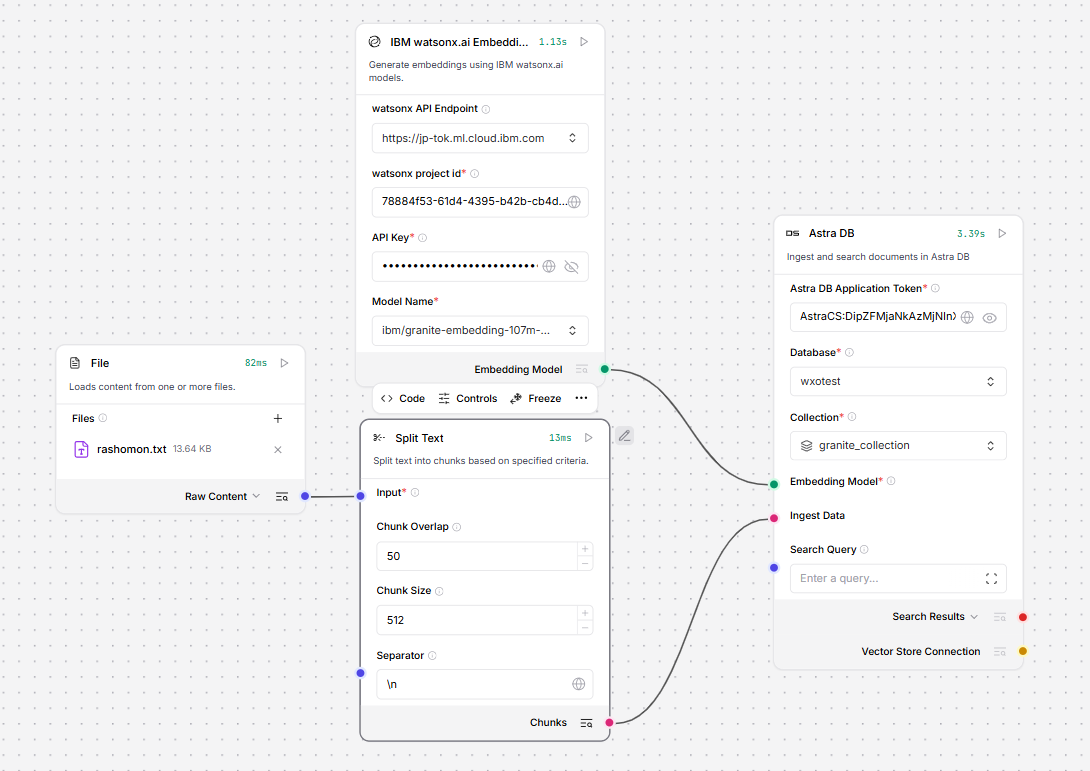Open the Database dropdown showing wxotest

(898, 382)
